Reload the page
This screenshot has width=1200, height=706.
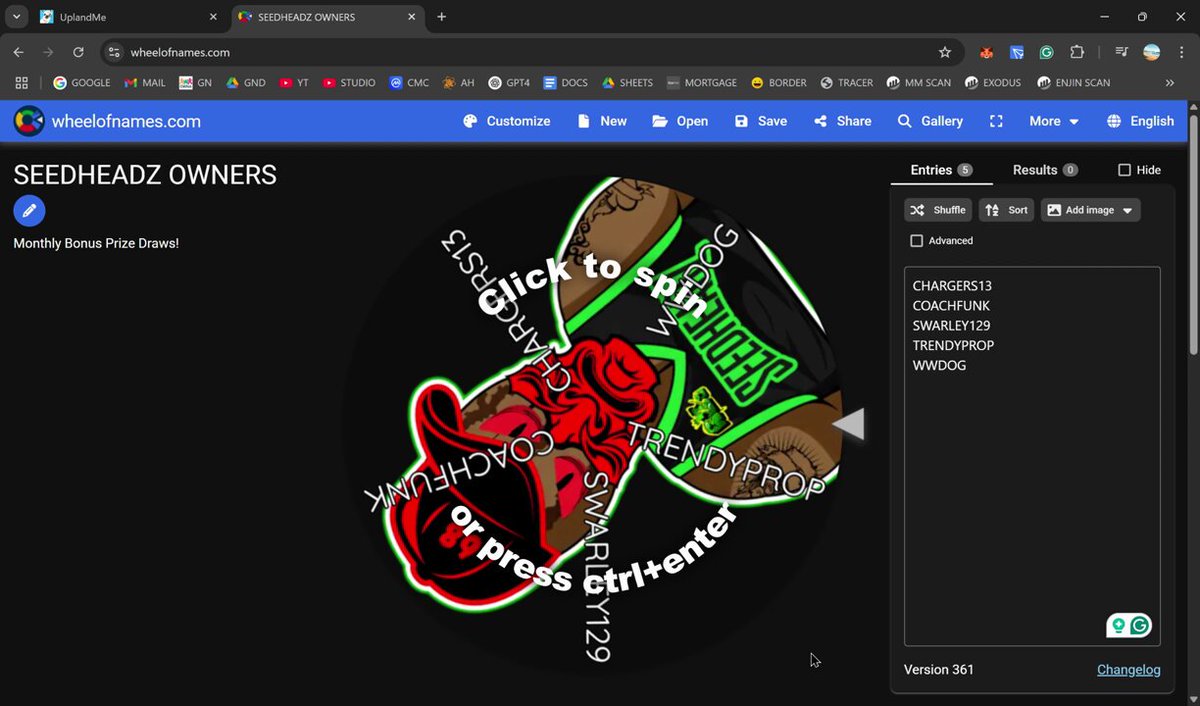point(78,52)
